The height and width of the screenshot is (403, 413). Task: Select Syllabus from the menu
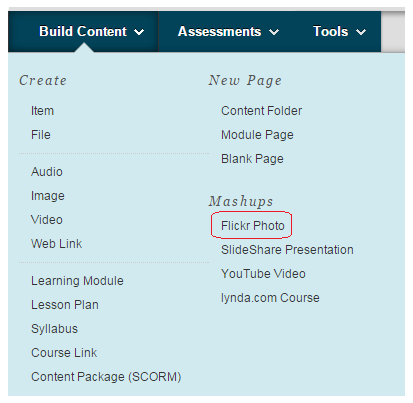pyautogui.click(x=54, y=329)
